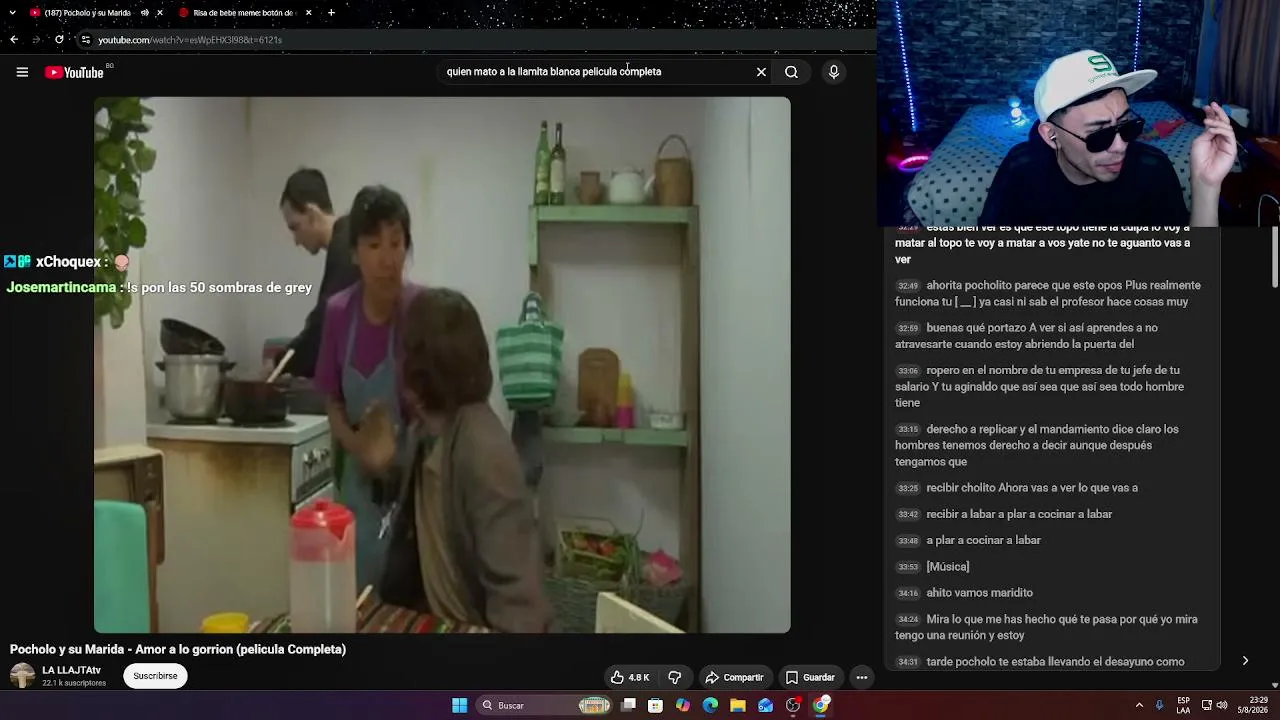Viewport: 1280px width, 720px height.
Task: Reload the current browser page
Action: 59,40
